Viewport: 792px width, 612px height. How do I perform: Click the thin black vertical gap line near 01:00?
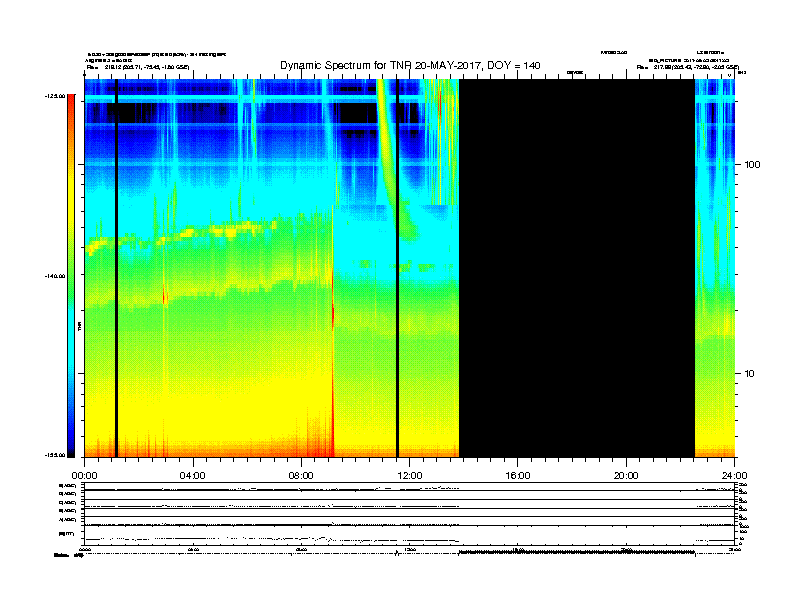coord(116,268)
